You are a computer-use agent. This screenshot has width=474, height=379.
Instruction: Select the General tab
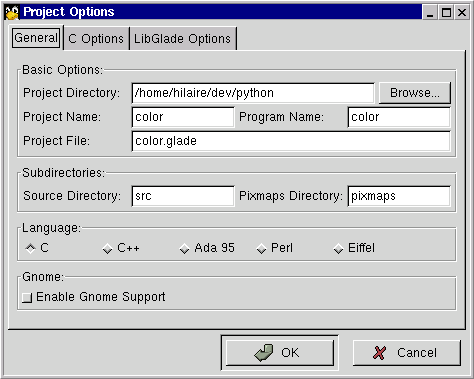36,38
